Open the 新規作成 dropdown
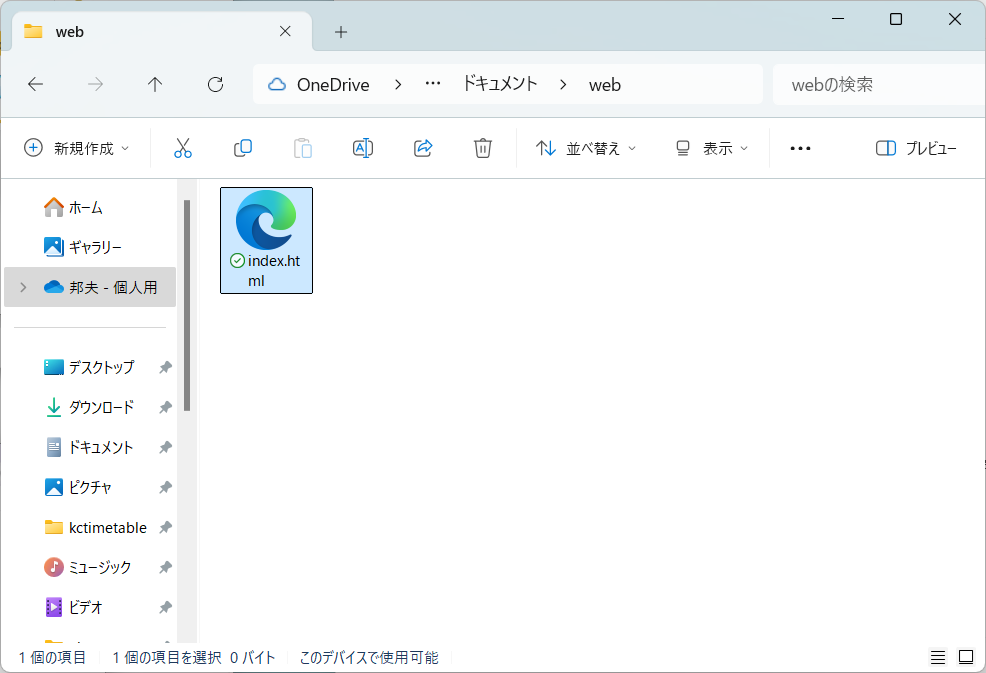 75,147
